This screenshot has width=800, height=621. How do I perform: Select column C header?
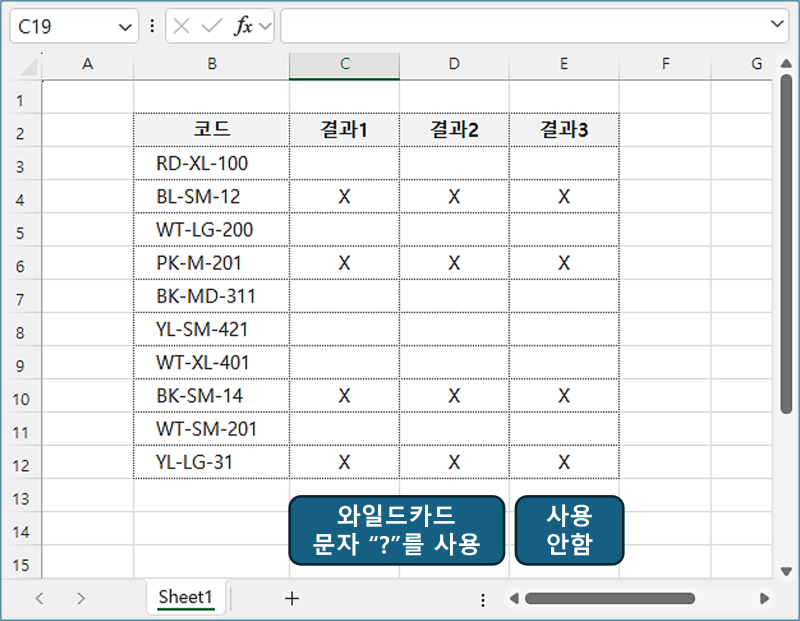click(x=344, y=64)
